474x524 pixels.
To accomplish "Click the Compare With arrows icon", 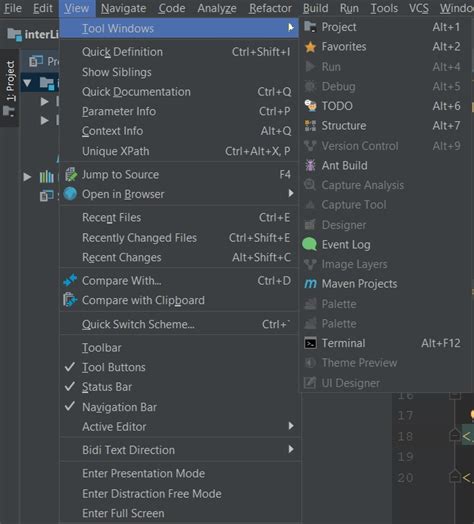I will click(70, 280).
